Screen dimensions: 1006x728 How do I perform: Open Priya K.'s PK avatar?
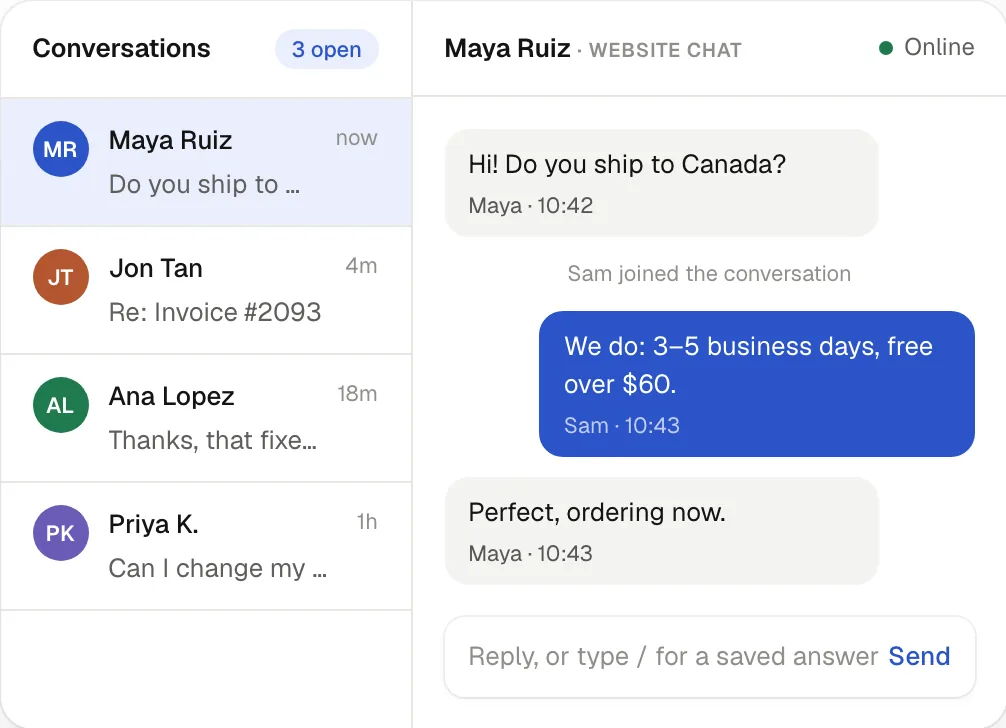coord(61,533)
